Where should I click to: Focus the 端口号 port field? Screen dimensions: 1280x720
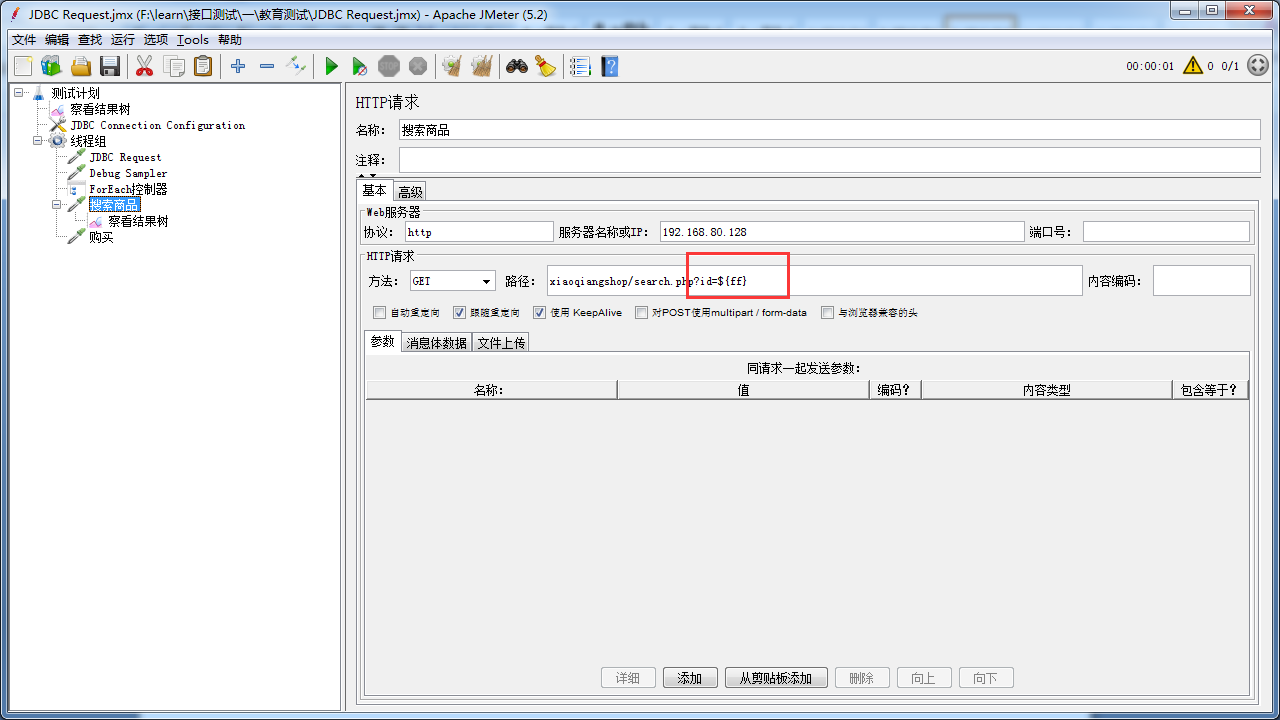(1166, 232)
